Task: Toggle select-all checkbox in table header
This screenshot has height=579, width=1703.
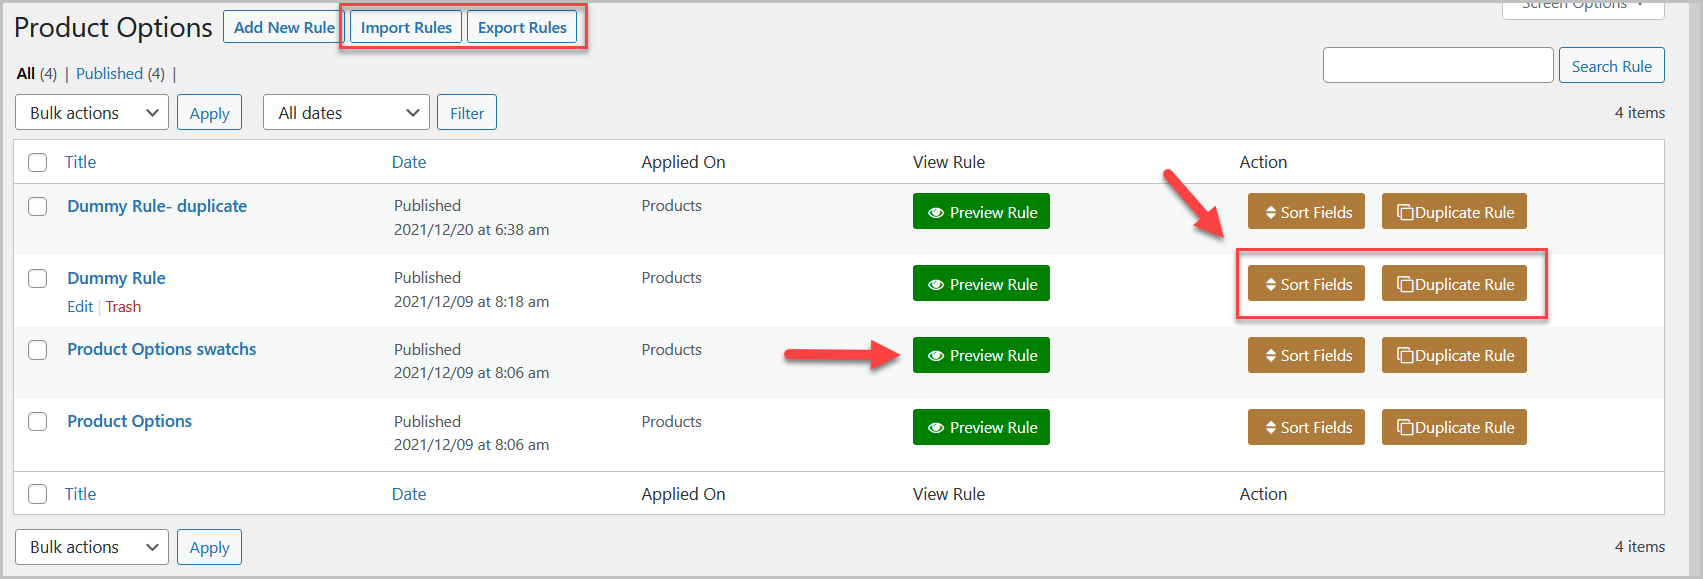Action: point(38,162)
